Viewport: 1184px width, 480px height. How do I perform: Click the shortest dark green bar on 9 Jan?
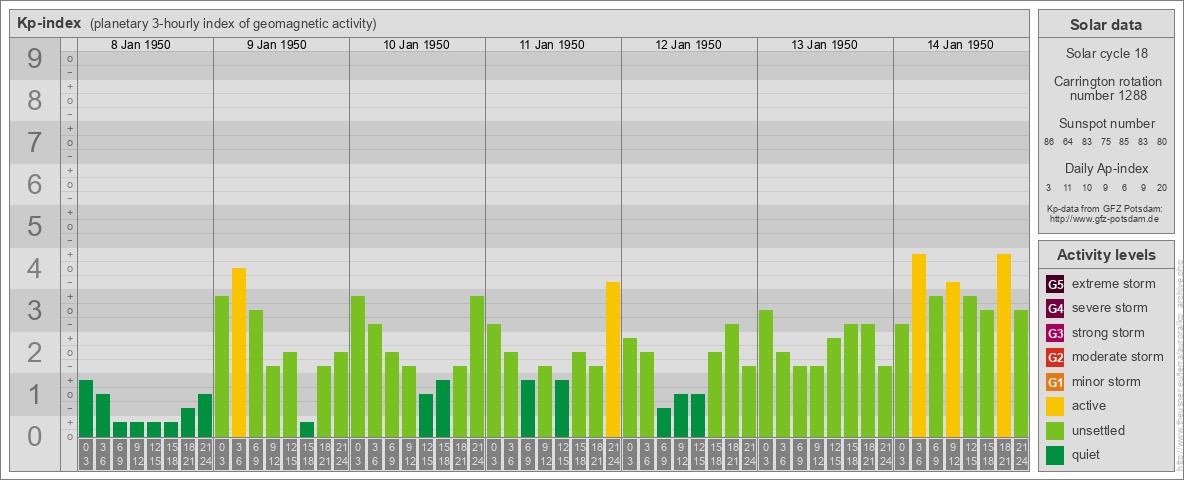pyautogui.click(x=307, y=429)
